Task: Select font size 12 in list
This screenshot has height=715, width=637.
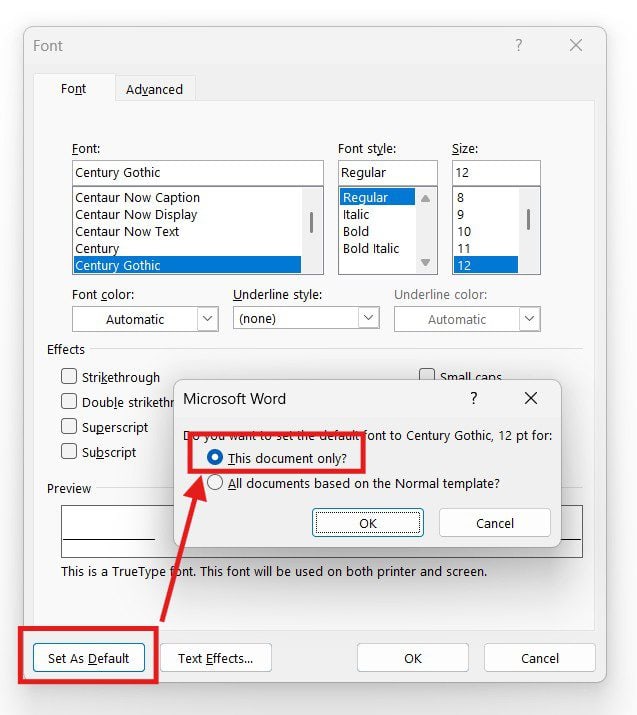Action: (x=486, y=265)
